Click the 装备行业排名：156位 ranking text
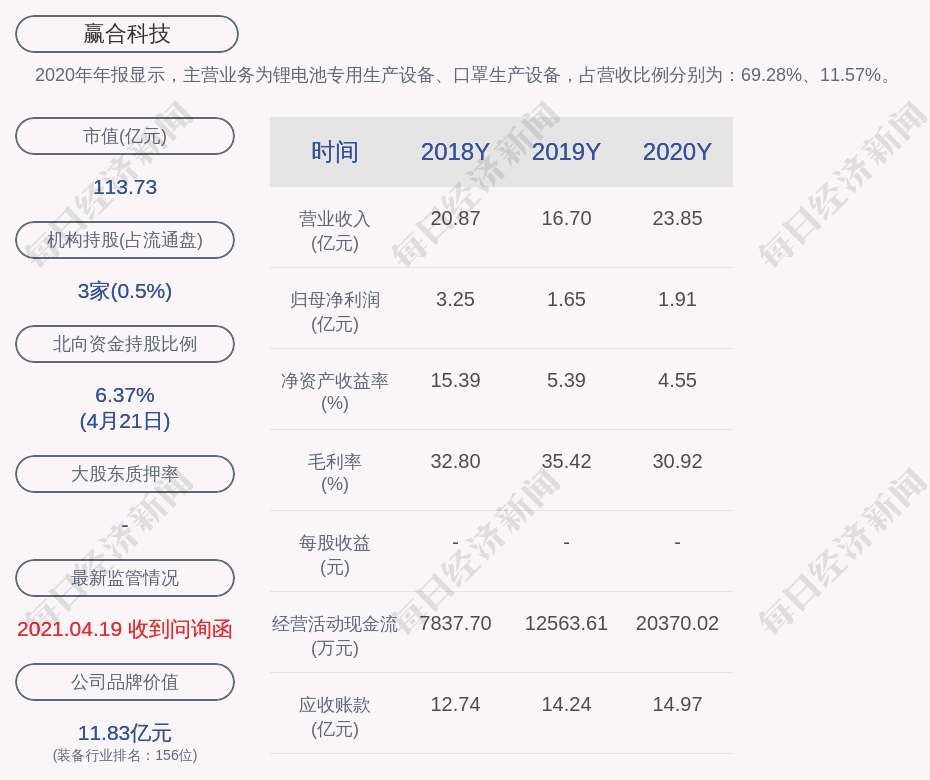 pos(125,755)
